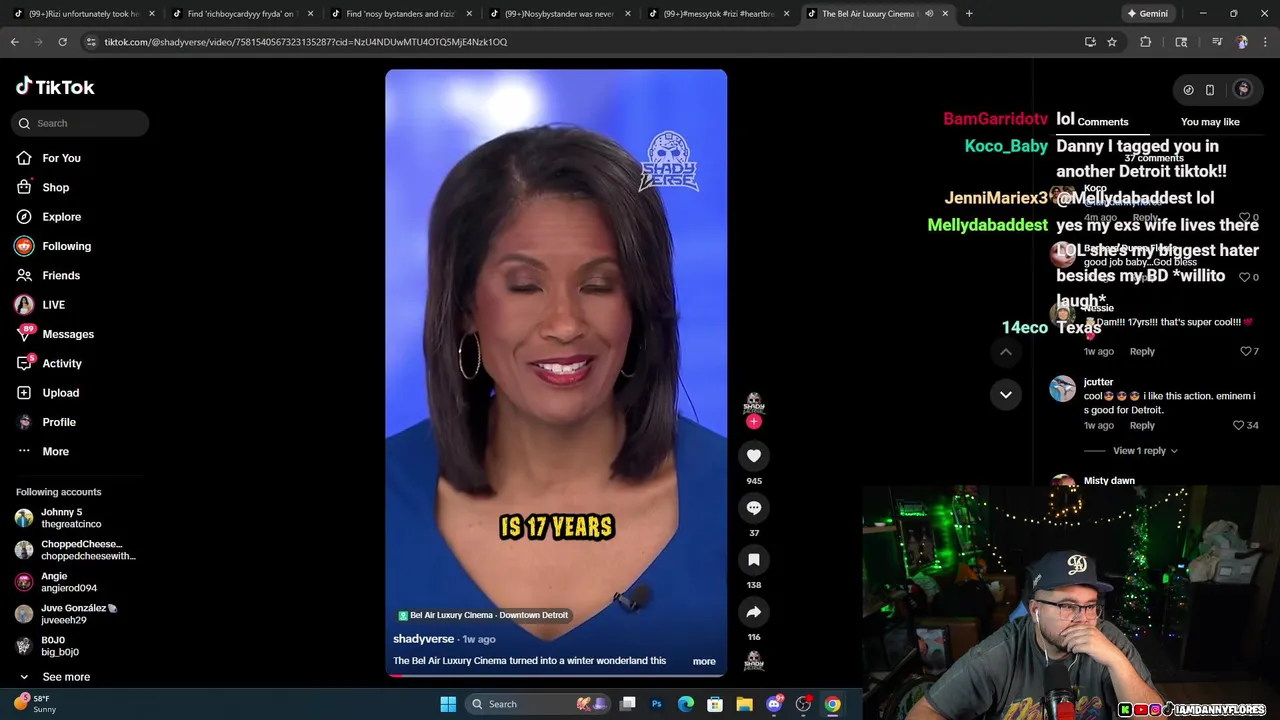Open profile avatar at top right

coord(1243,89)
